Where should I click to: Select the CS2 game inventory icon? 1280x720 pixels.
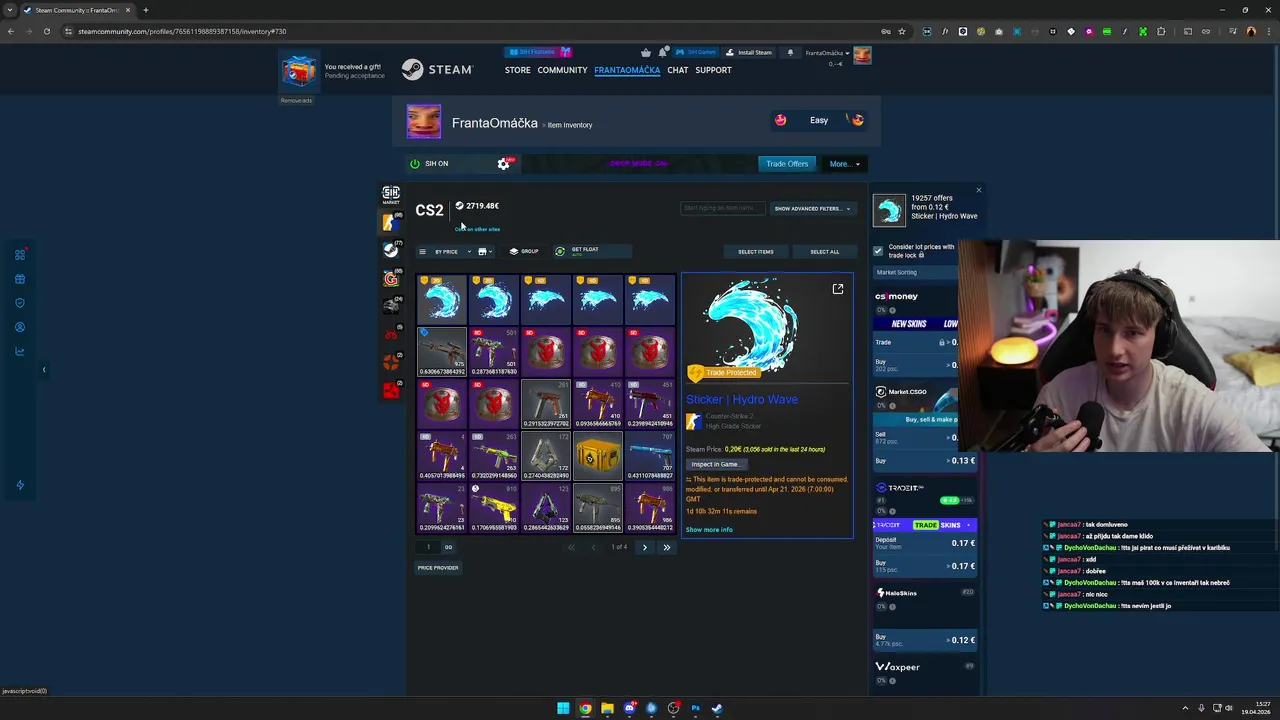pyautogui.click(x=390, y=222)
